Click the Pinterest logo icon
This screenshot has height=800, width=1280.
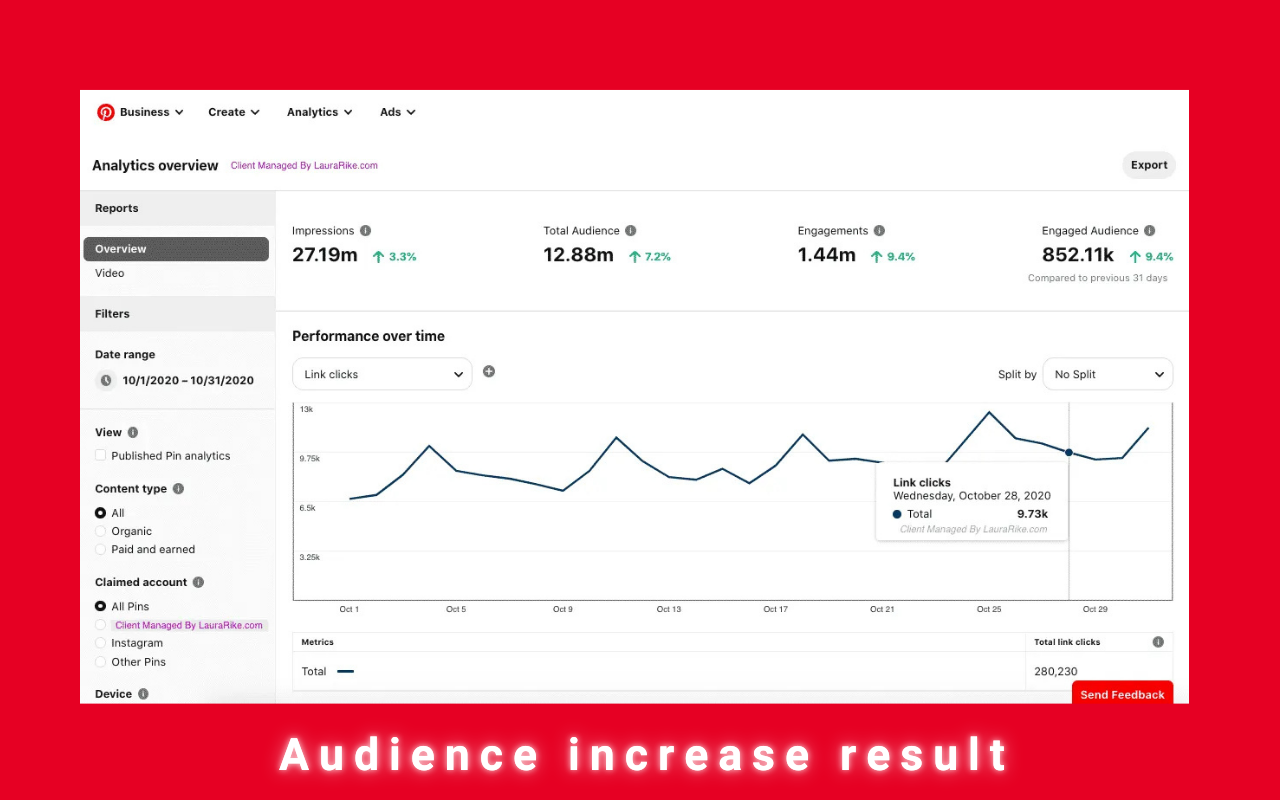pyautogui.click(x=105, y=112)
